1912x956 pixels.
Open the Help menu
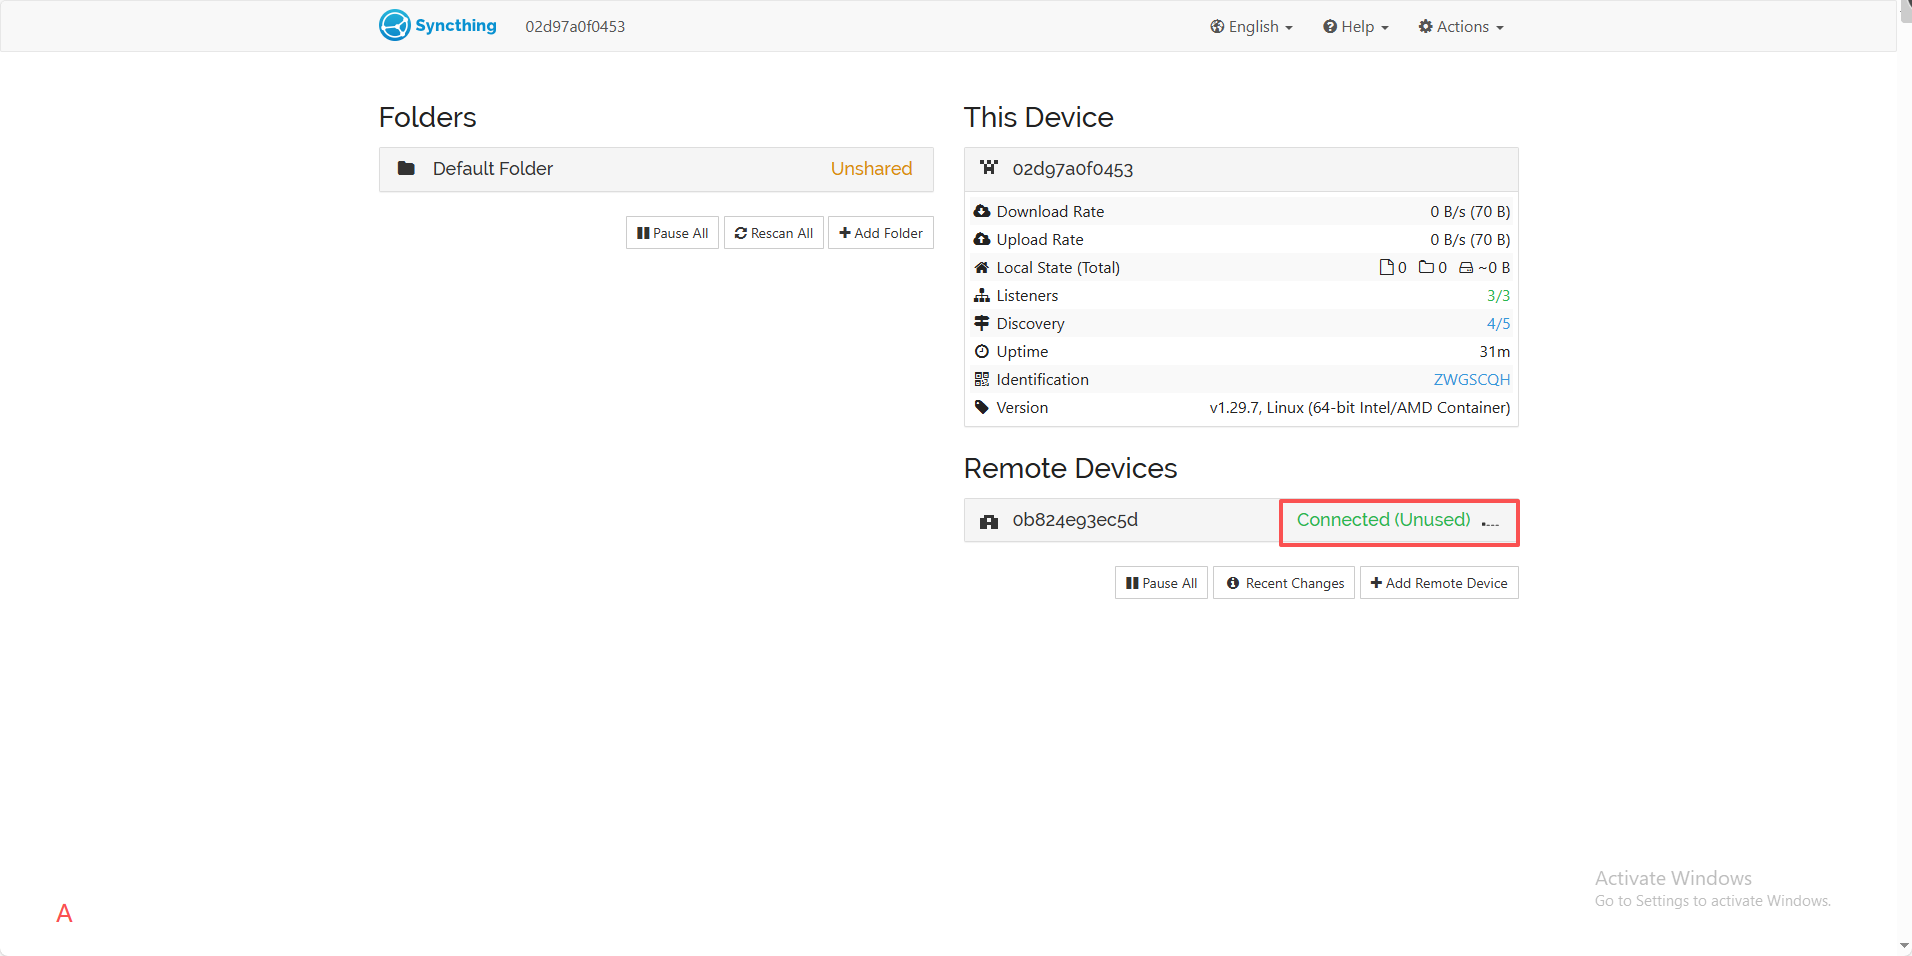[1355, 26]
